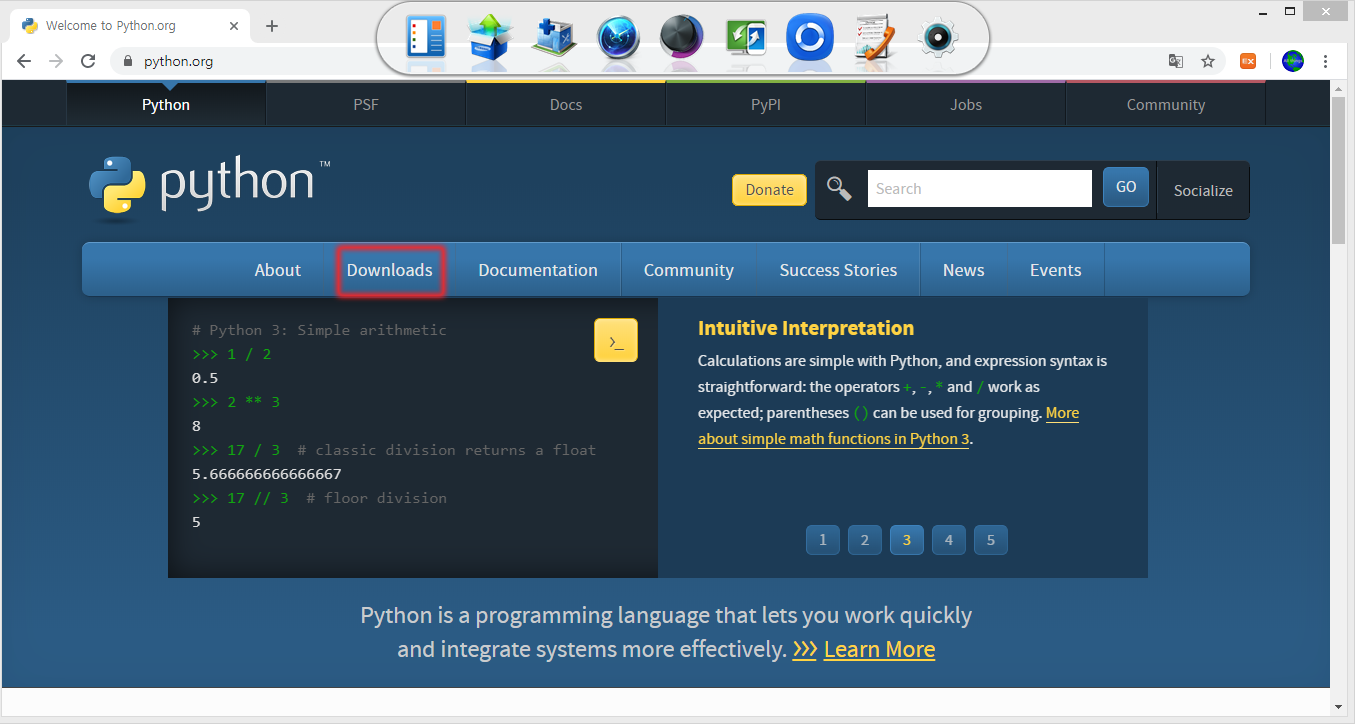
Task: Click the vertical scrollbar up arrow
Action: (x=1338, y=89)
